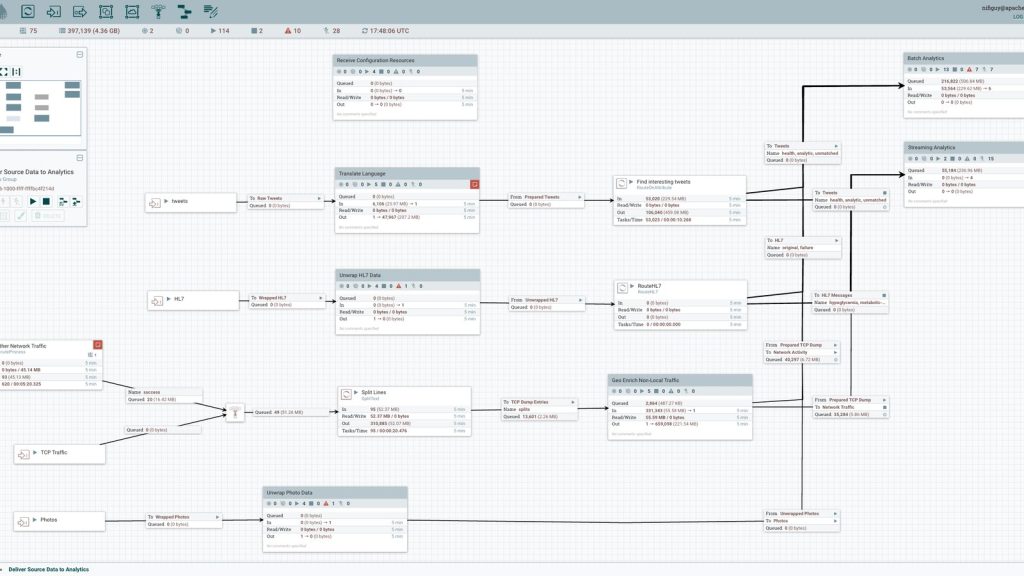Image resolution: width=1024 pixels, height=576 pixels.
Task: Click the pencil color icon in Operate panel
Action: tap(20, 216)
